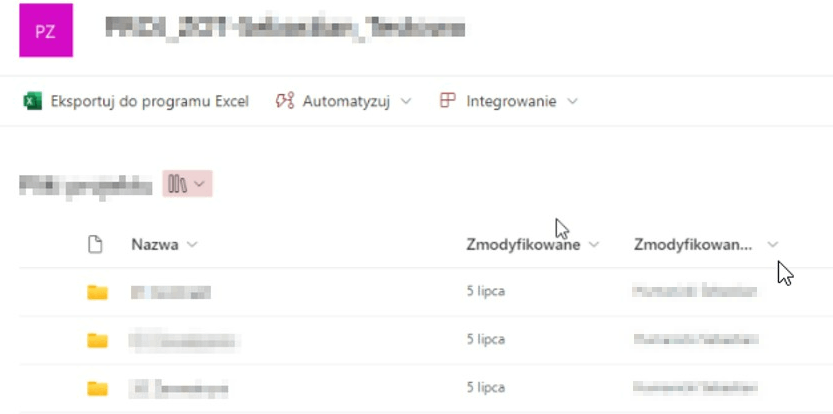833x414 pixels.
Task: Select the third folder icon in list
Action: point(97,388)
